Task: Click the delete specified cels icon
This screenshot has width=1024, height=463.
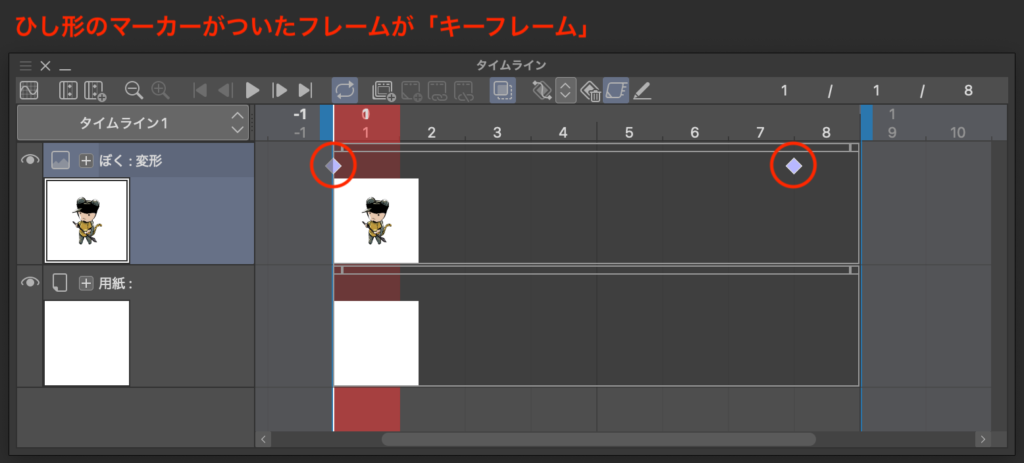Action: [464, 91]
